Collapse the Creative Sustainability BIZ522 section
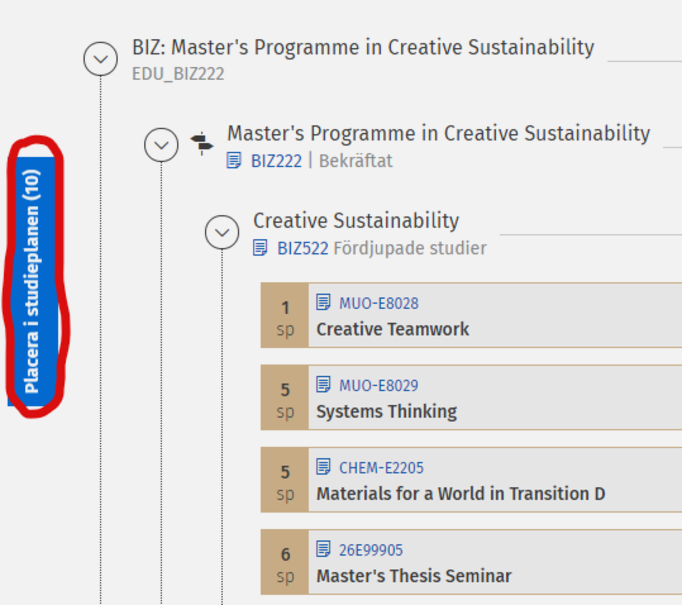Viewport: 682px width, 605px height. click(222, 232)
